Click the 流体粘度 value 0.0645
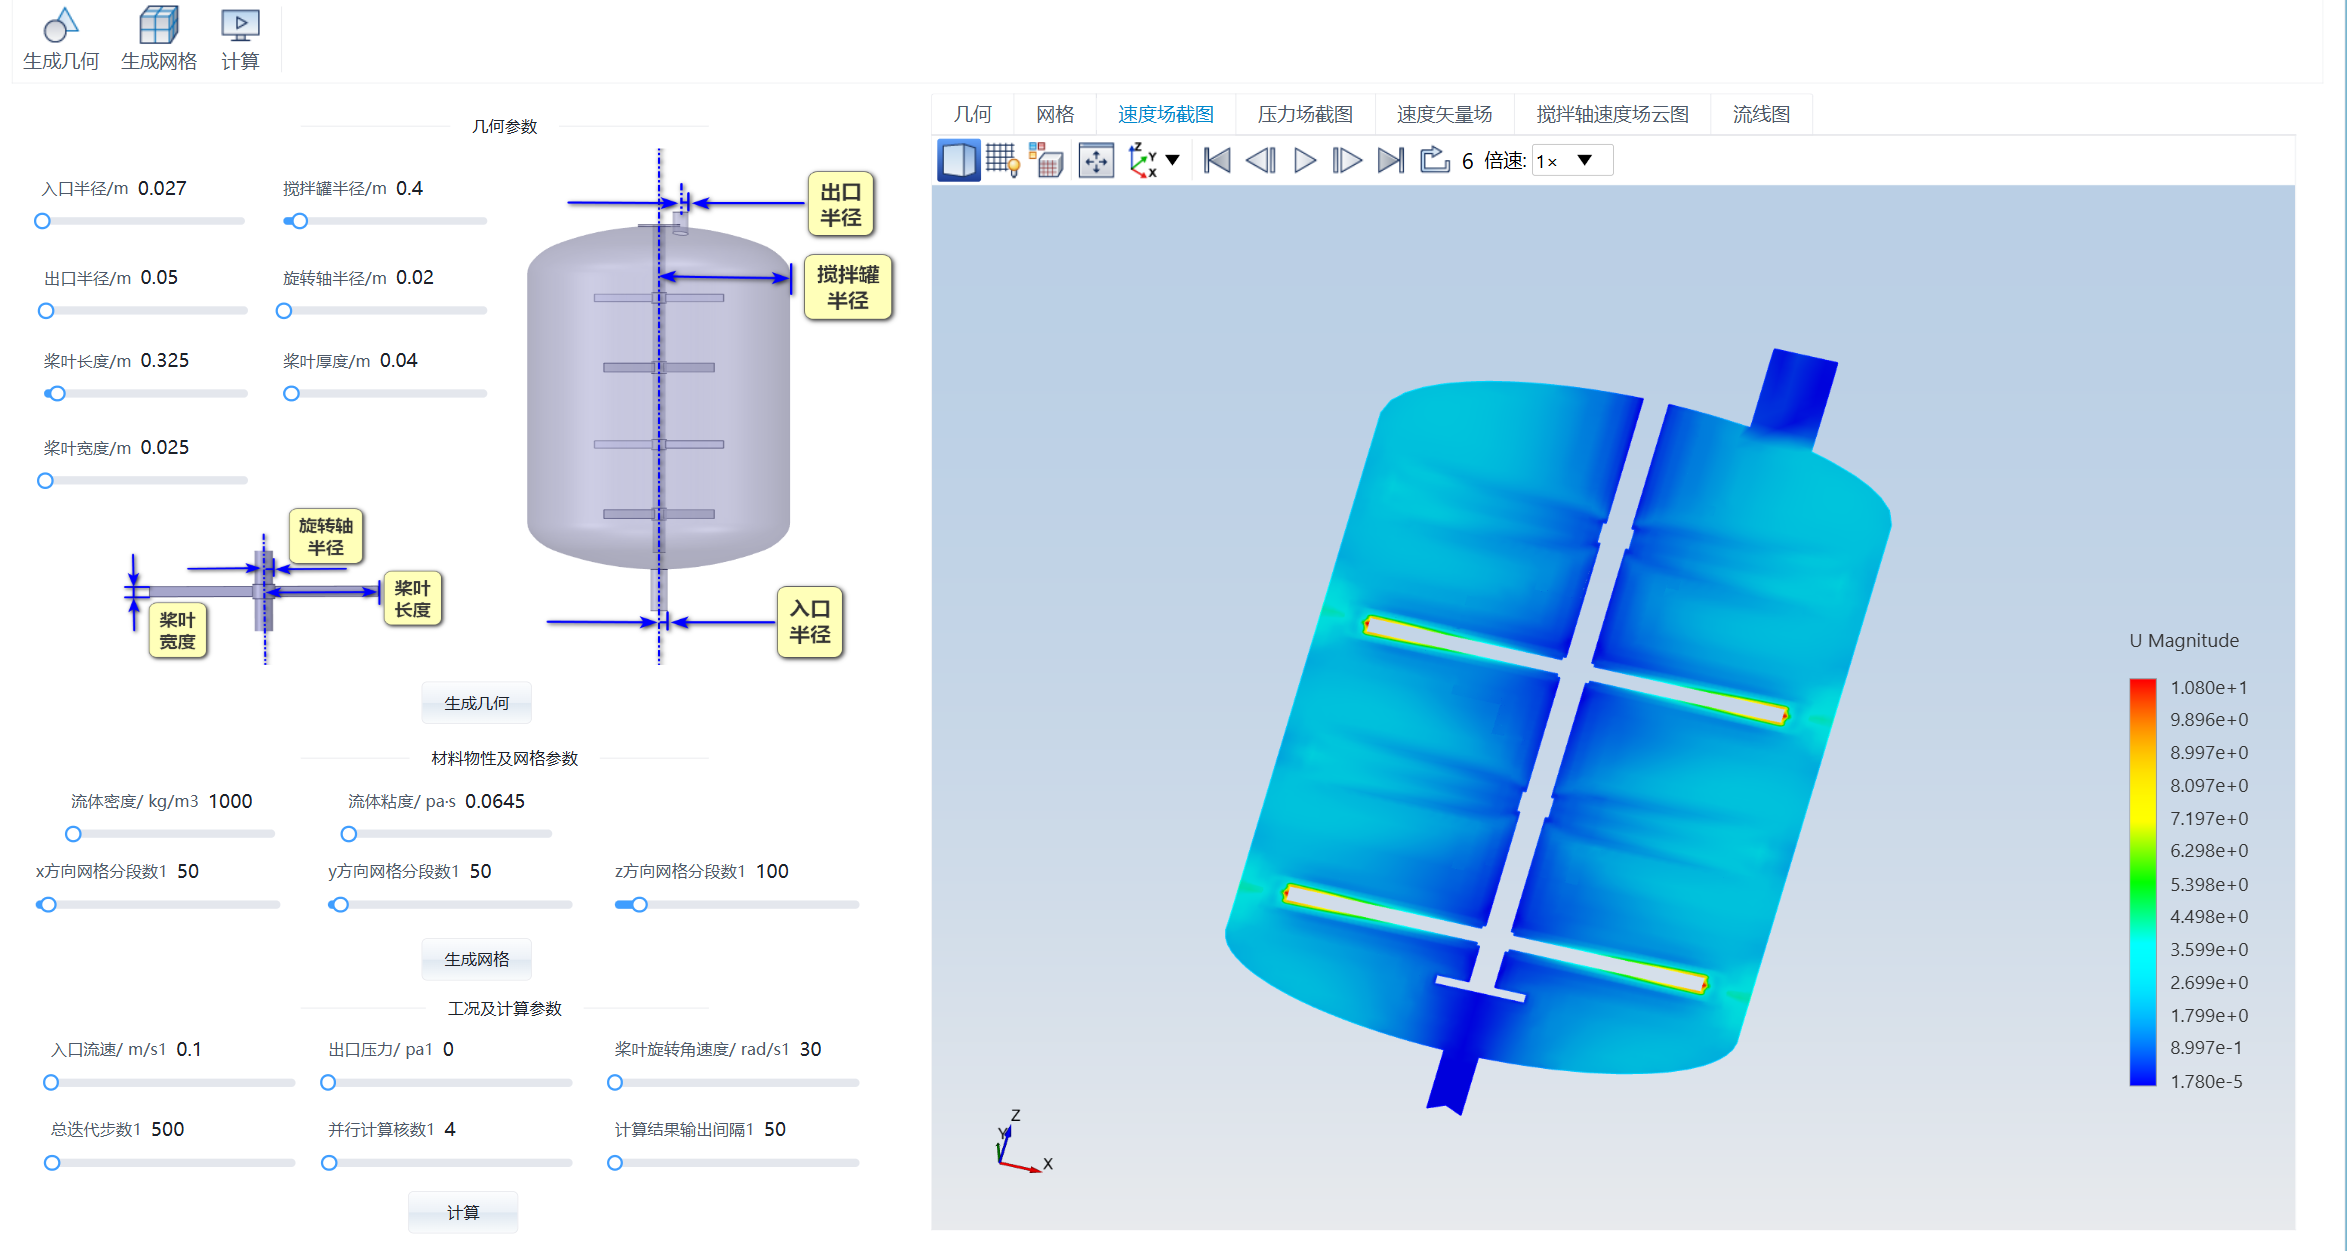 [495, 801]
